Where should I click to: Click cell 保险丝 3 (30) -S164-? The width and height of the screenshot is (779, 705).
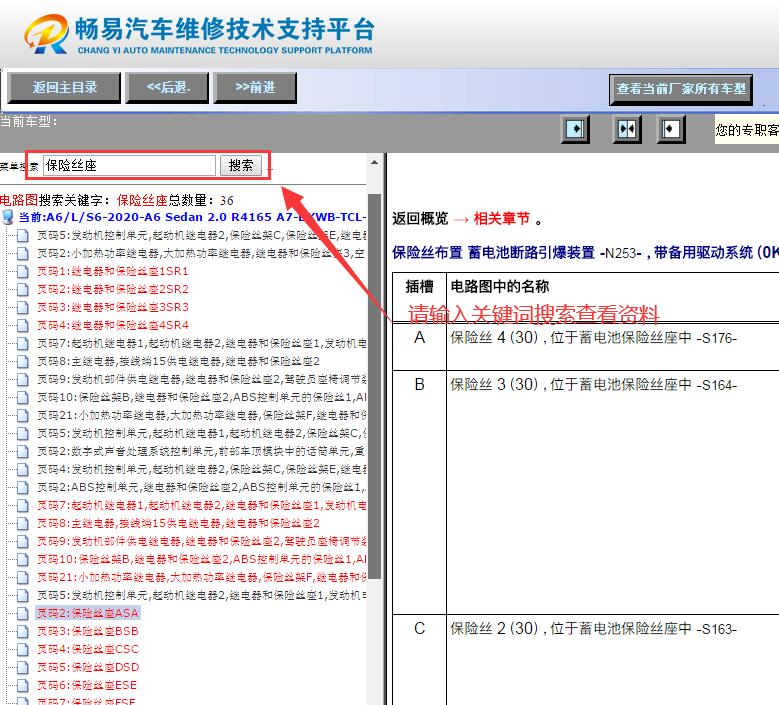coord(593,385)
